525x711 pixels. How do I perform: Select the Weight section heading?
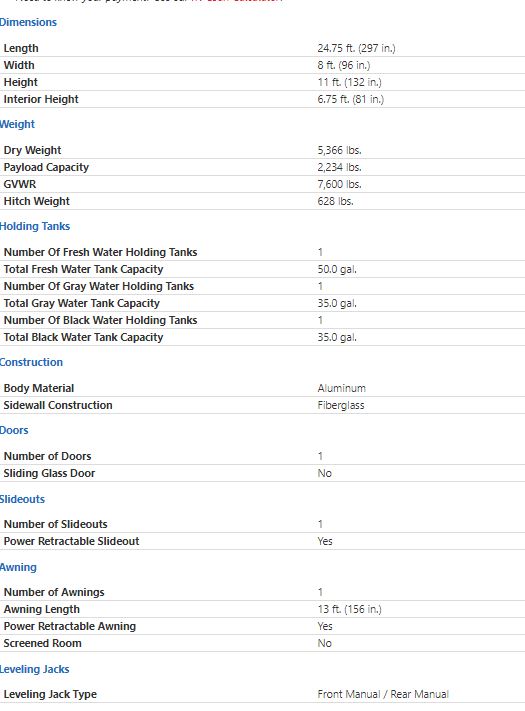click(x=17, y=124)
